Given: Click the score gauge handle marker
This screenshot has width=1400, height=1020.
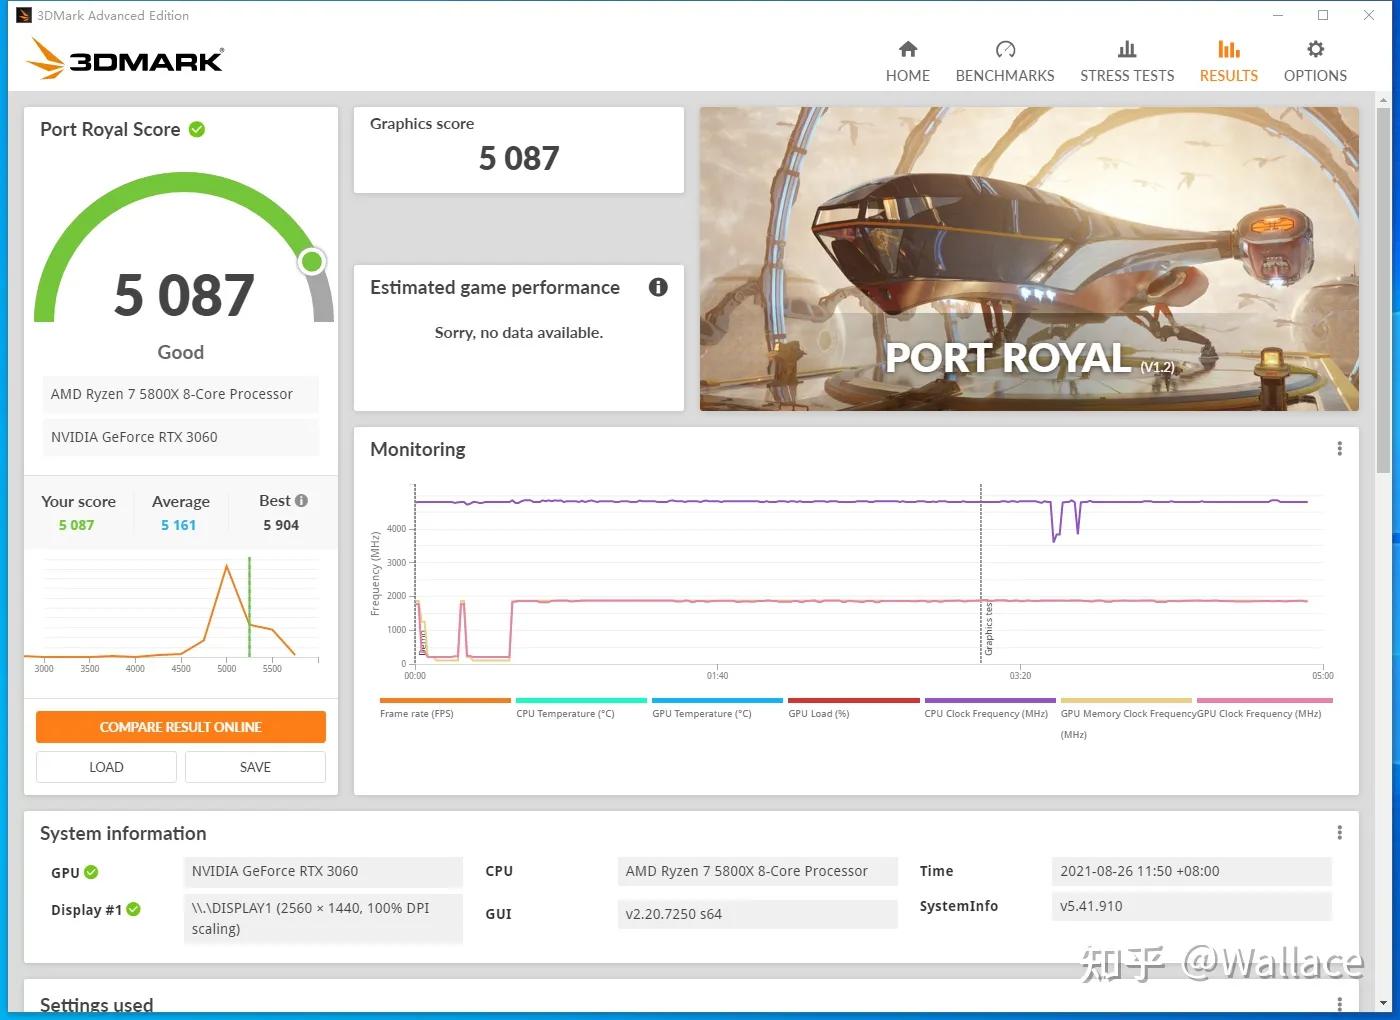Looking at the screenshot, I should pyautogui.click(x=311, y=261).
